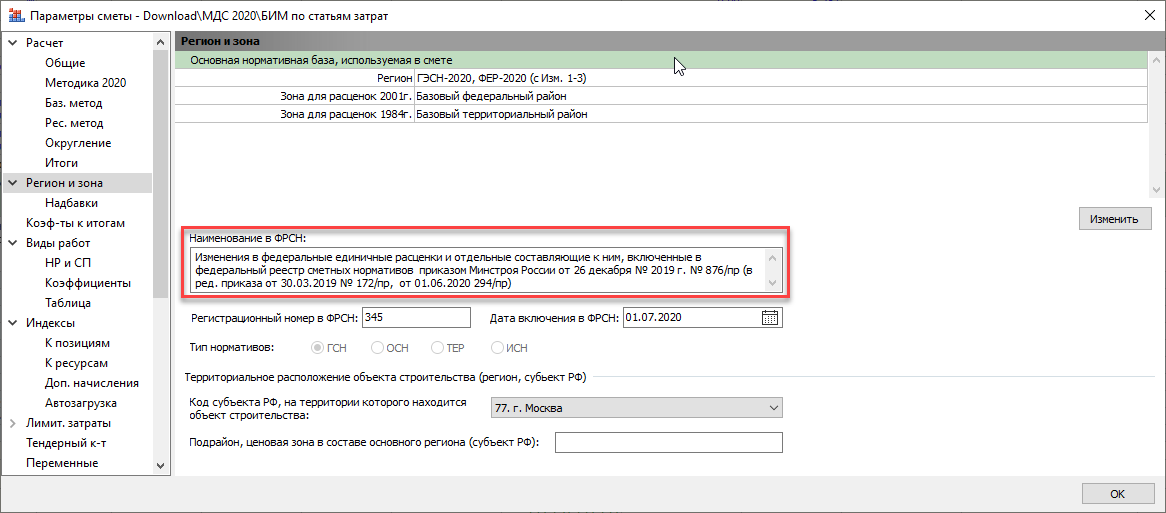The width and height of the screenshot is (1166, 513).
Task: Open the Надбавки section
Action: point(71,203)
